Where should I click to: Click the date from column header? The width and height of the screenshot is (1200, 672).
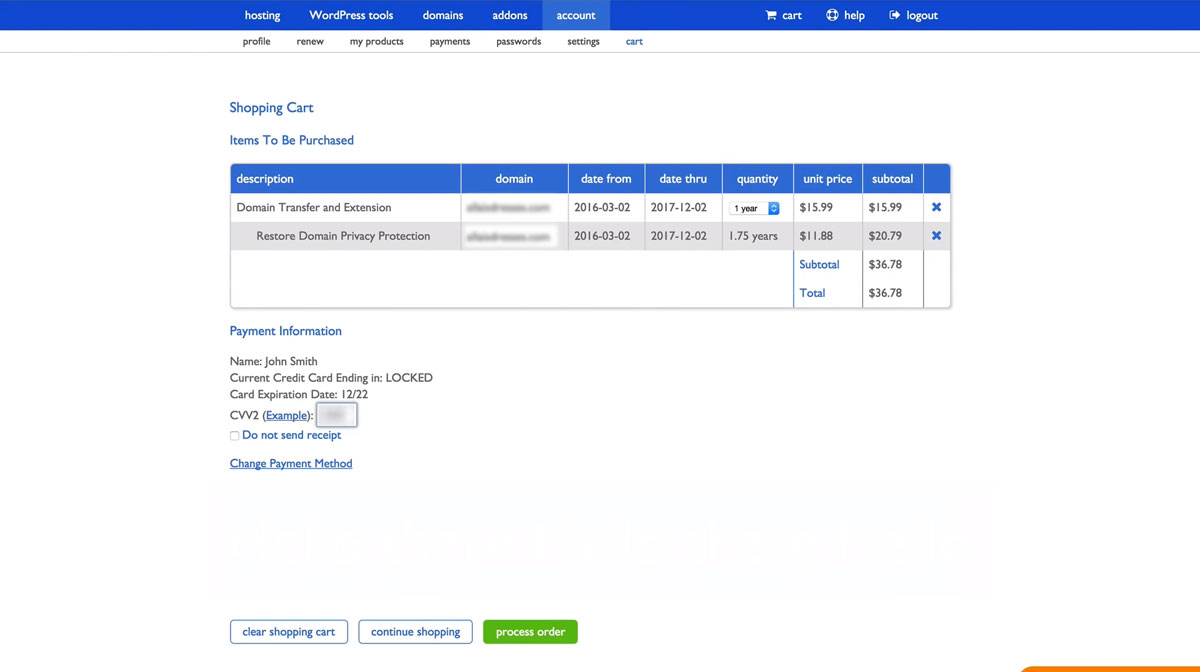click(606, 179)
